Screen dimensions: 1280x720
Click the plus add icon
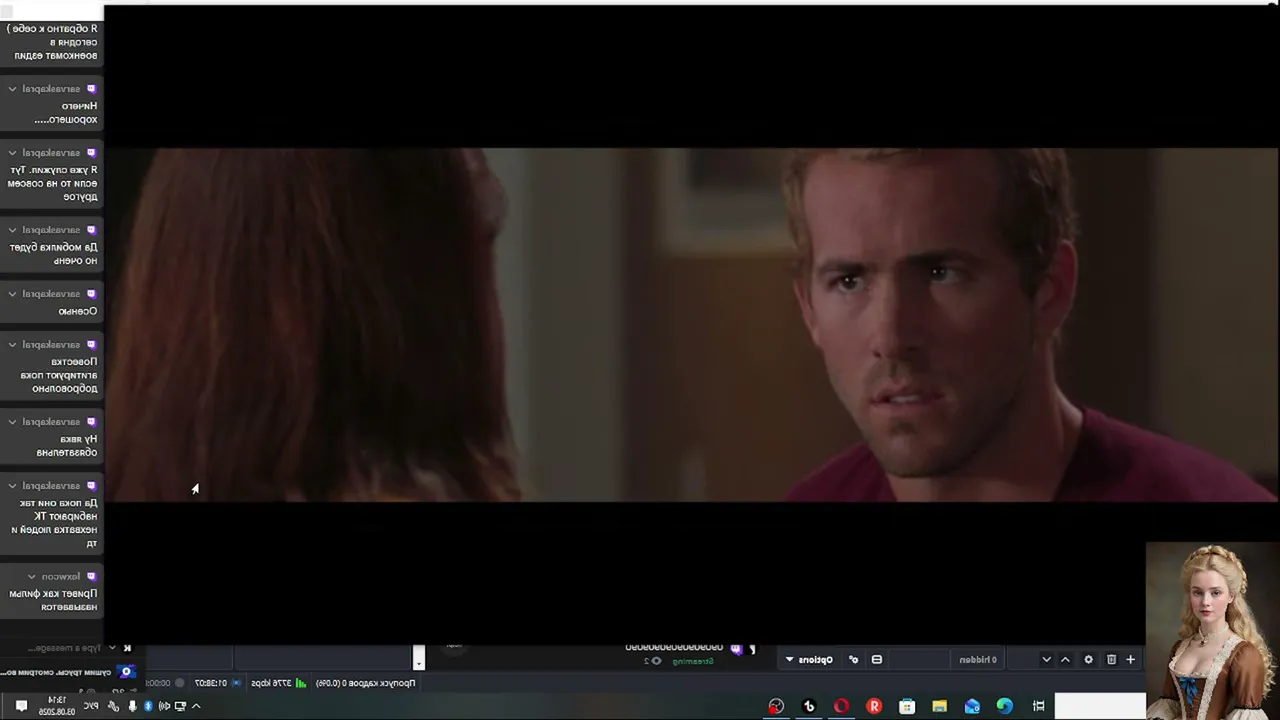1131,660
